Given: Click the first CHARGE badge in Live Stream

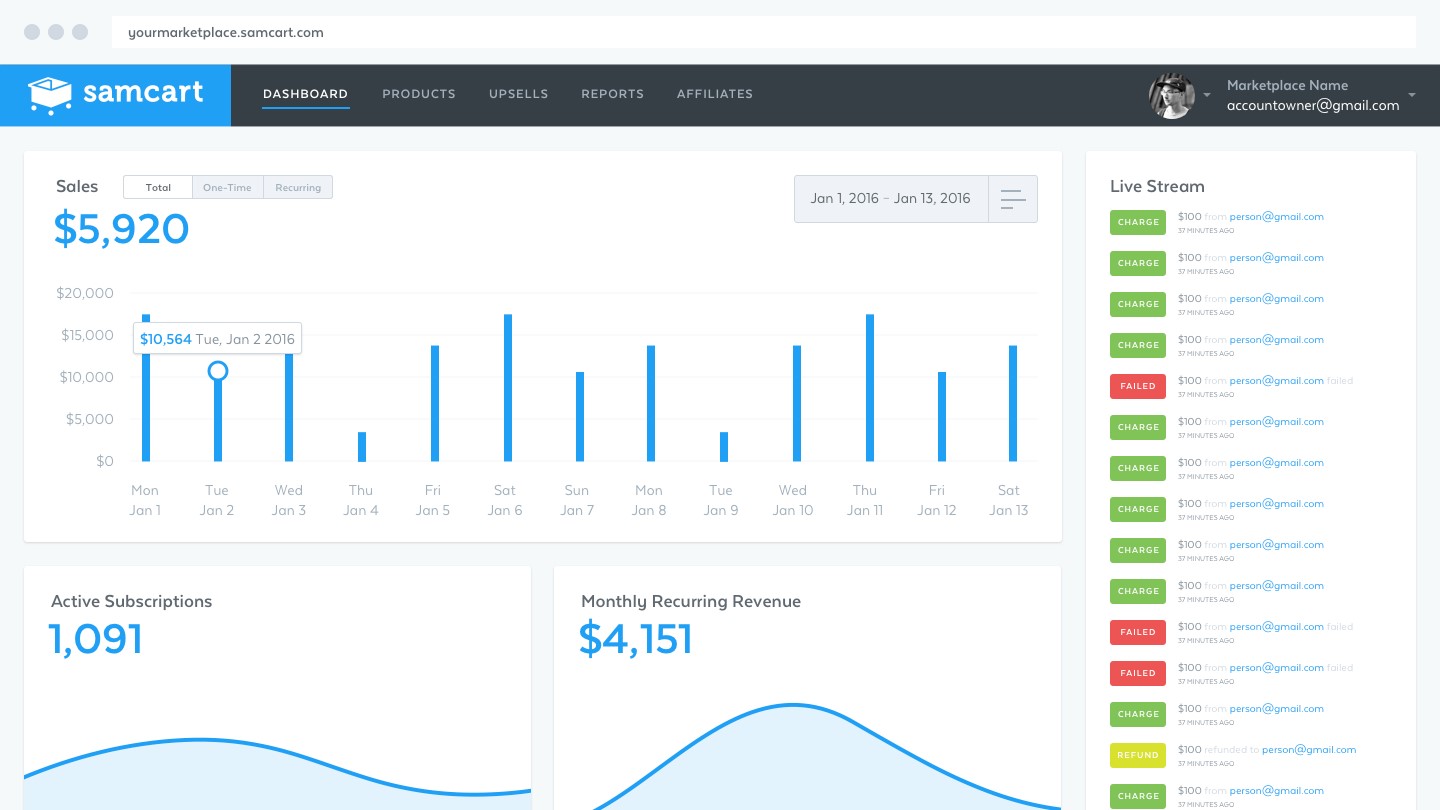Looking at the screenshot, I should (1137, 222).
